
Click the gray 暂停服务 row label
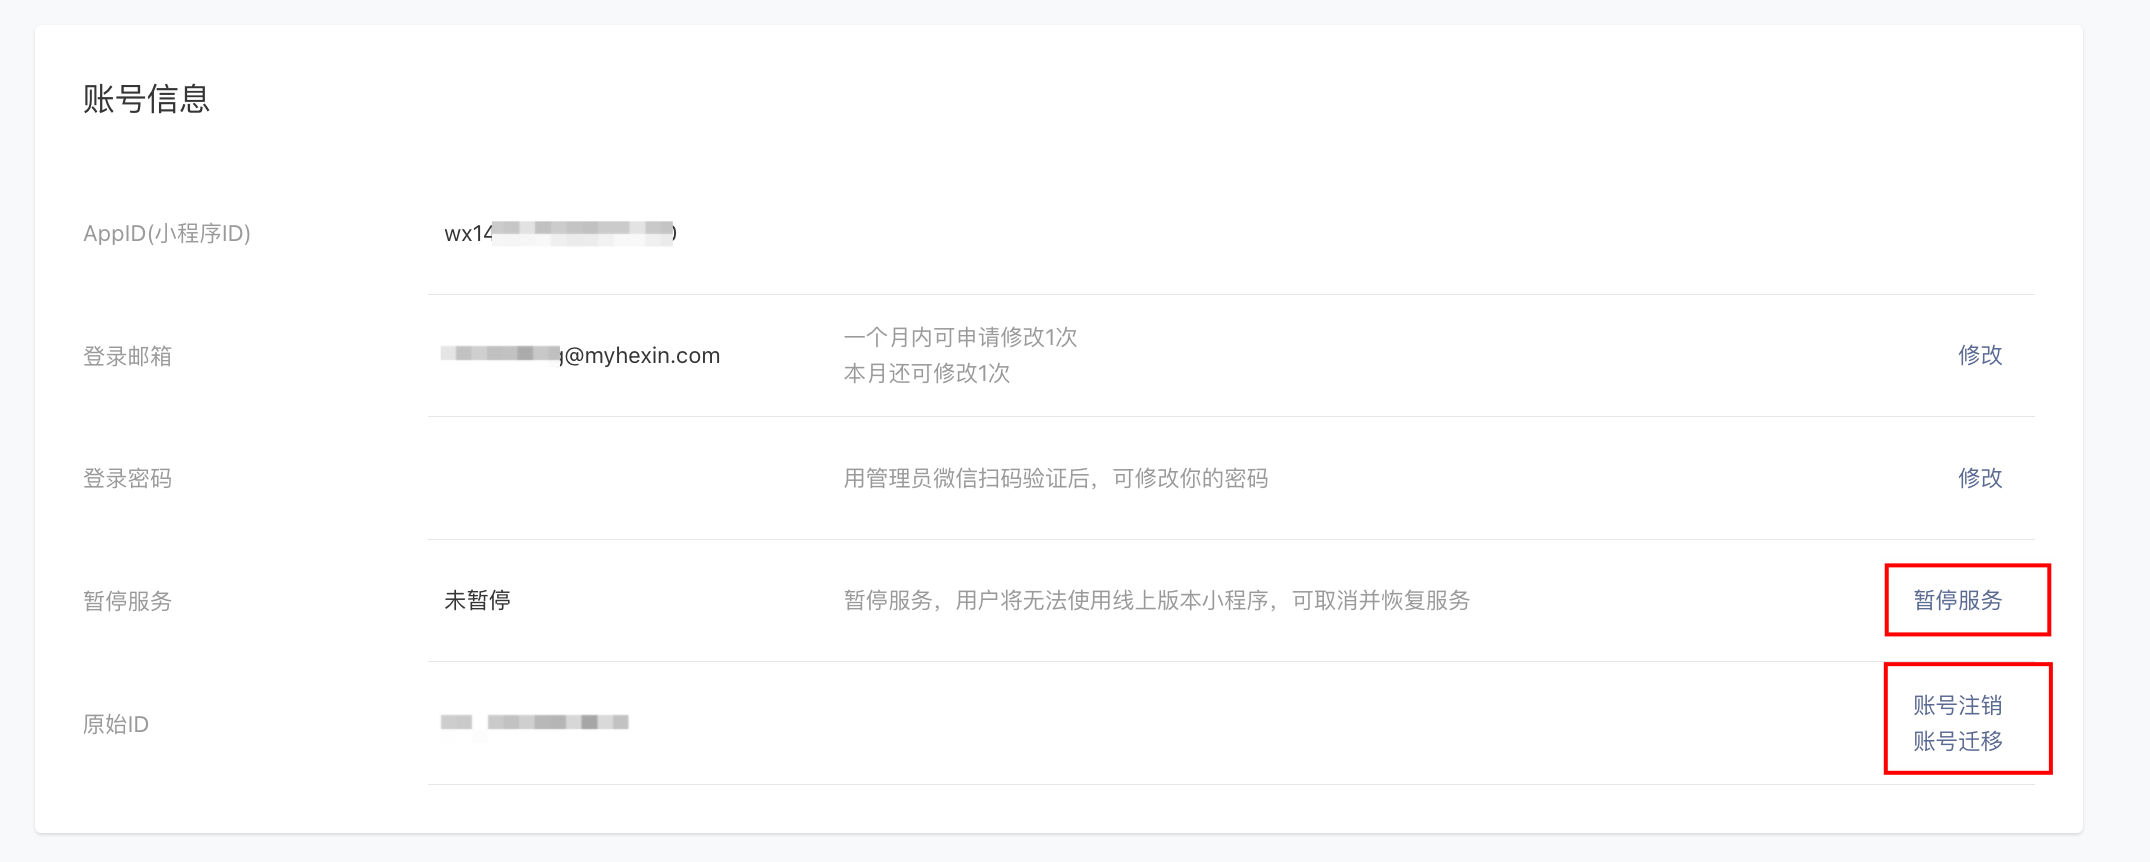pos(127,601)
